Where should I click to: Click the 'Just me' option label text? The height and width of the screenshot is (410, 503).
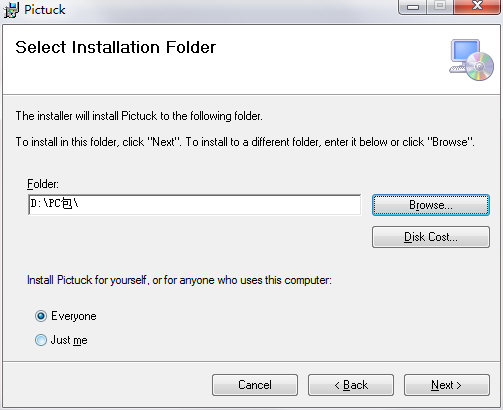(x=69, y=340)
